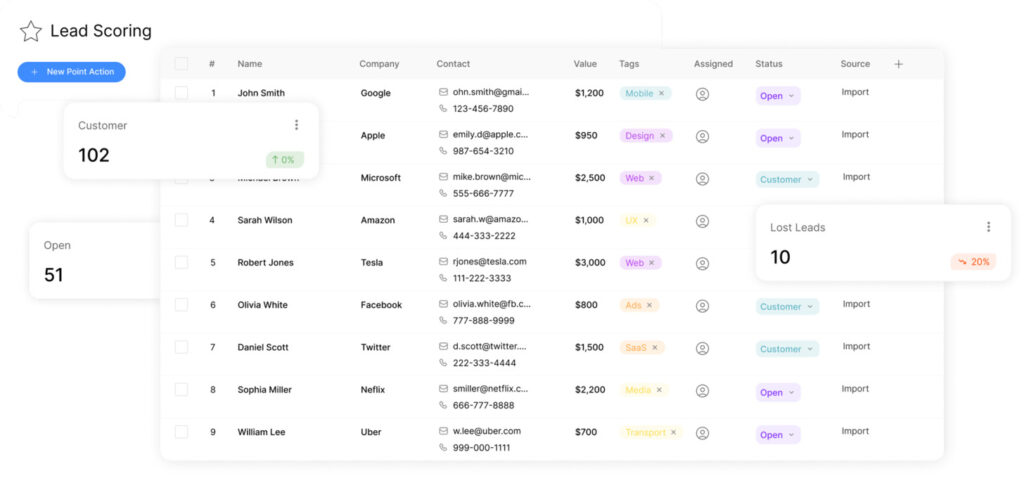Select the checkbox for William Lee
This screenshot has height=478, width=1024.
(x=181, y=432)
